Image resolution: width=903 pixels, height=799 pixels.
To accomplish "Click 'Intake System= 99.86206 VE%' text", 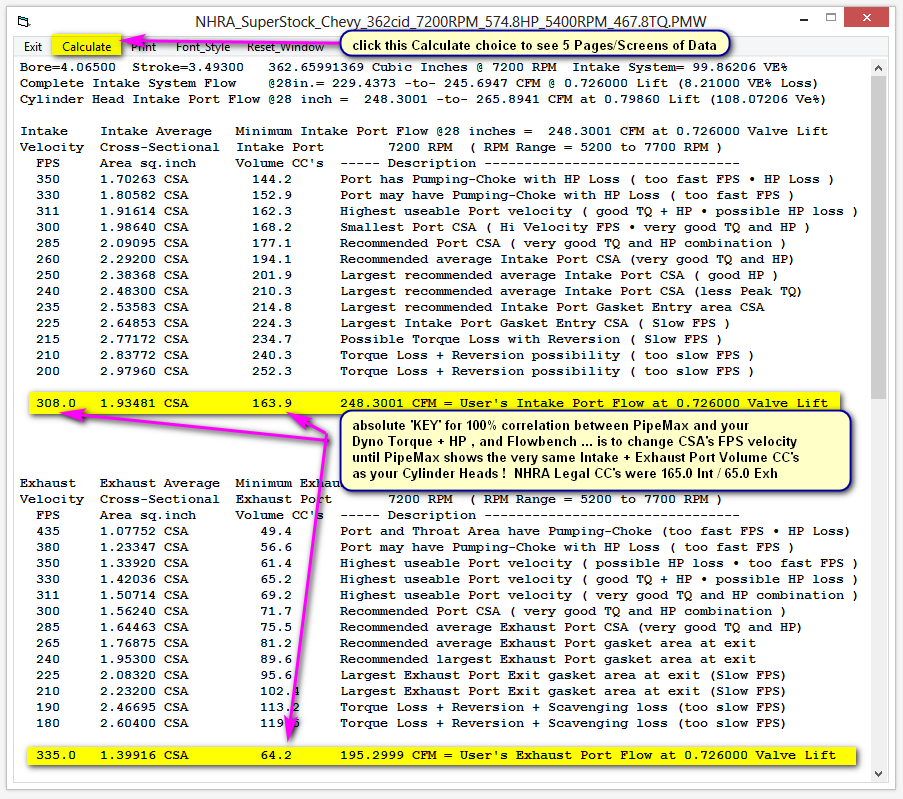I will [x=680, y=67].
